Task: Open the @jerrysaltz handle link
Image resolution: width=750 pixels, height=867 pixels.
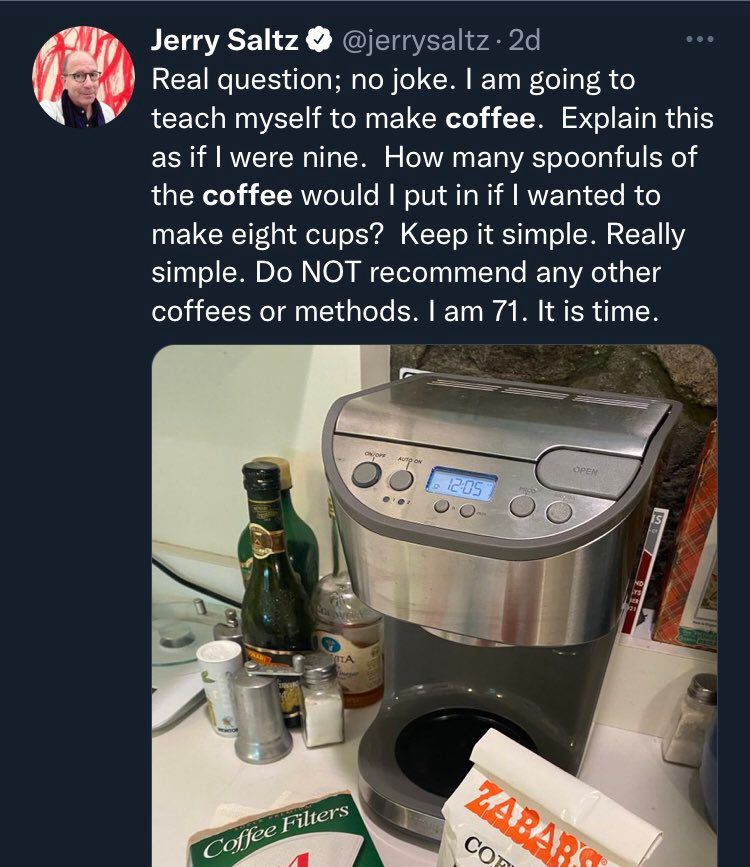Action: 416,41
